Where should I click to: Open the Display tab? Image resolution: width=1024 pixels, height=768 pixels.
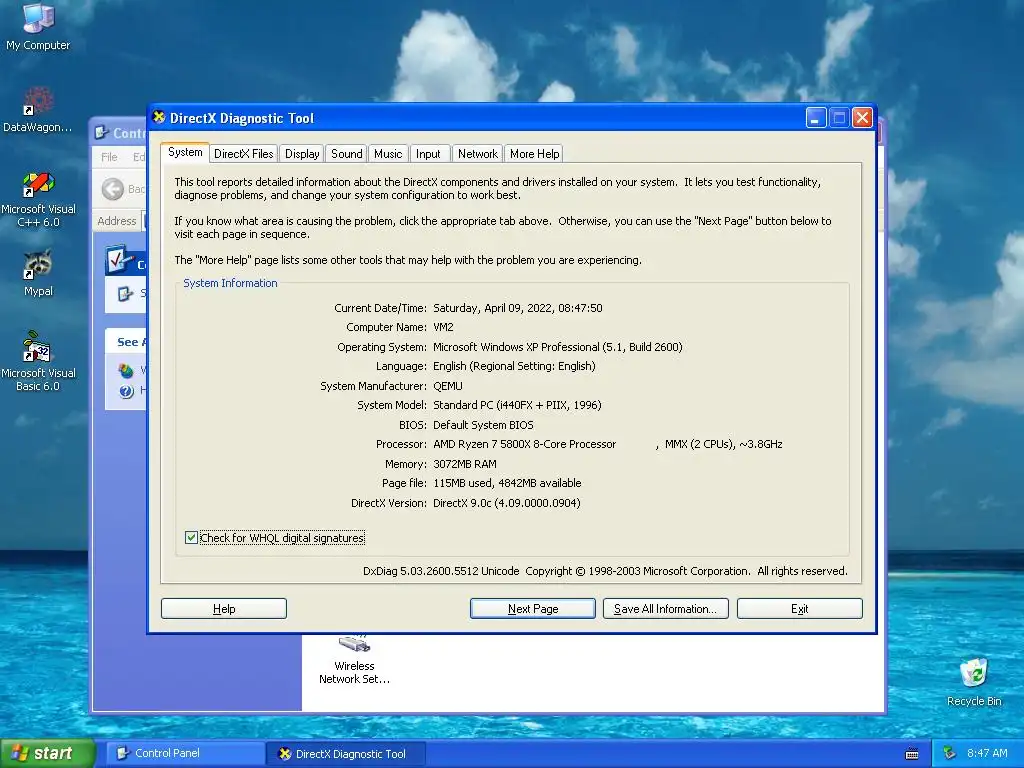[302, 154]
